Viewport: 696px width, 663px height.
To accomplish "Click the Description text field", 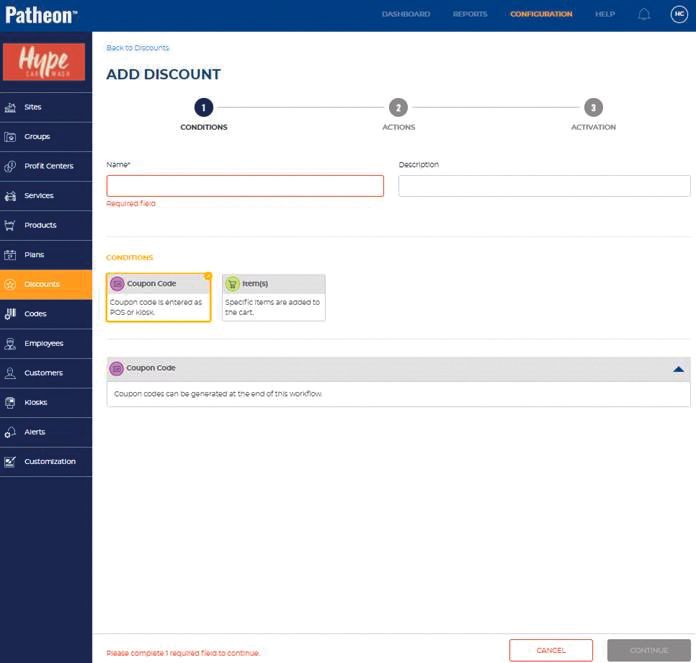I will [544, 186].
